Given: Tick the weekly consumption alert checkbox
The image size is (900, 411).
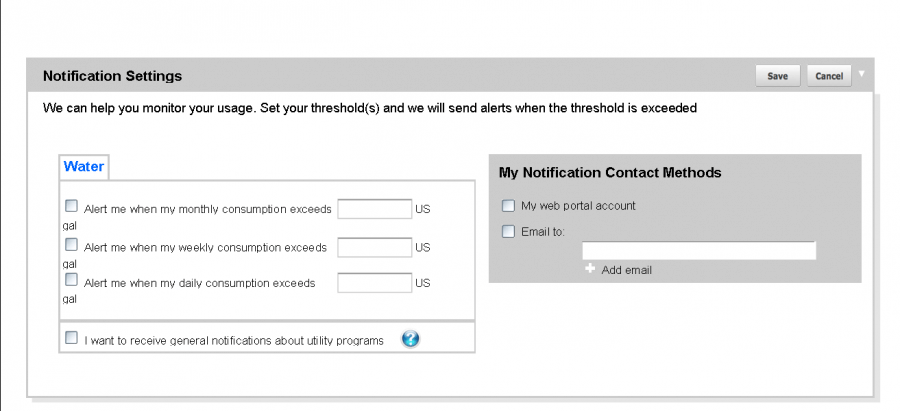Looking at the screenshot, I should [x=71, y=245].
